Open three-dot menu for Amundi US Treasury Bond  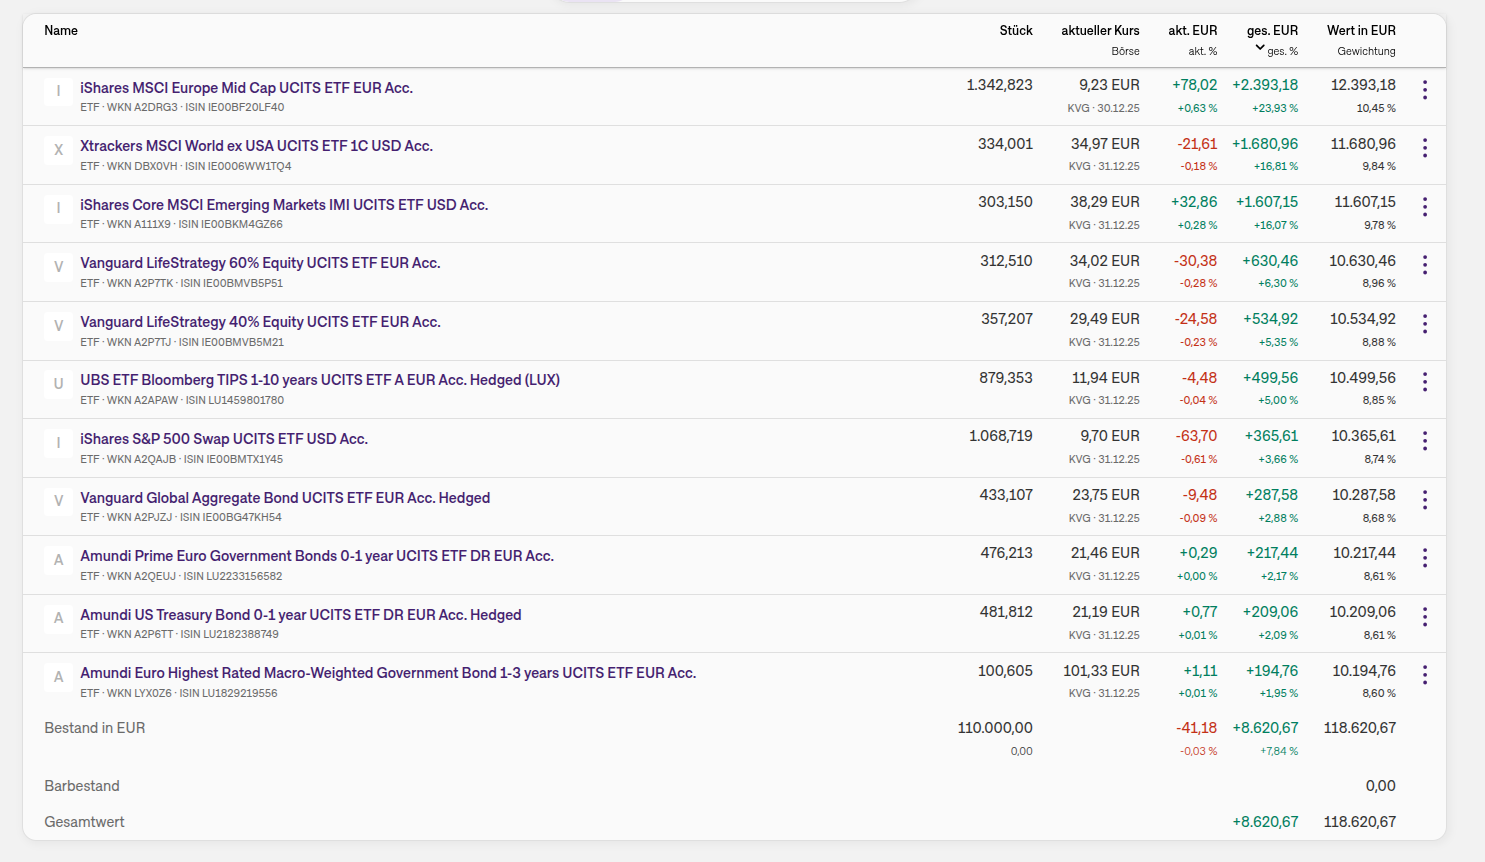[x=1425, y=617]
